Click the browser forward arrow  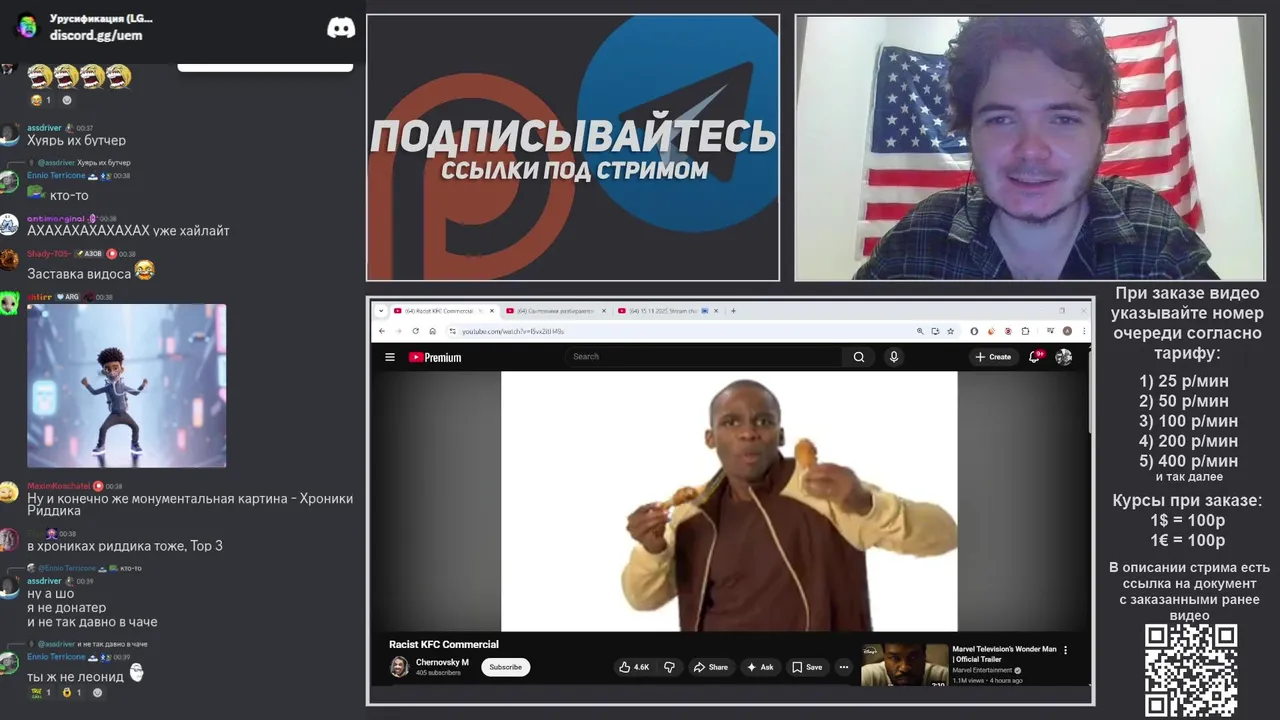pos(398,331)
